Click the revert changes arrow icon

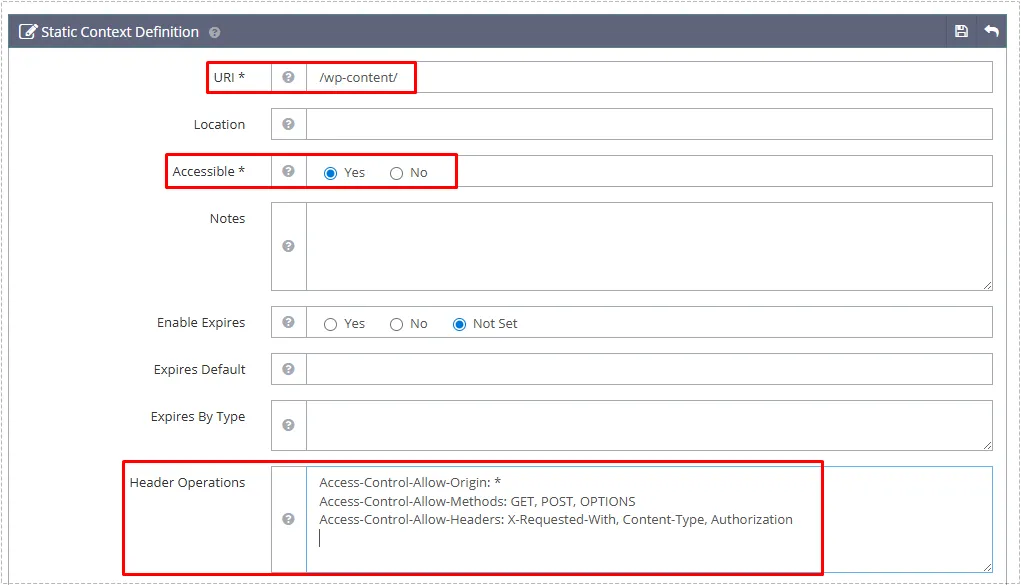click(991, 31)
